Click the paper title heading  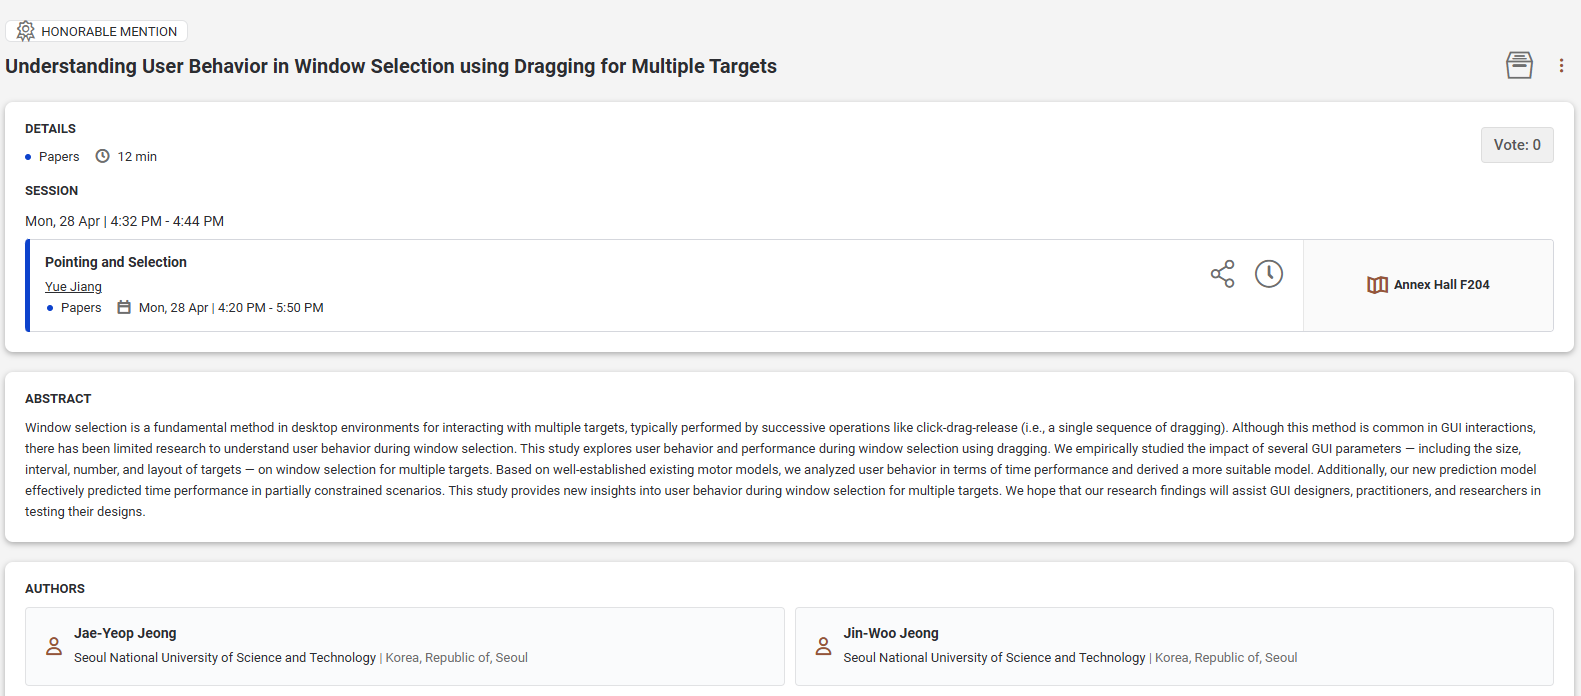391,66
